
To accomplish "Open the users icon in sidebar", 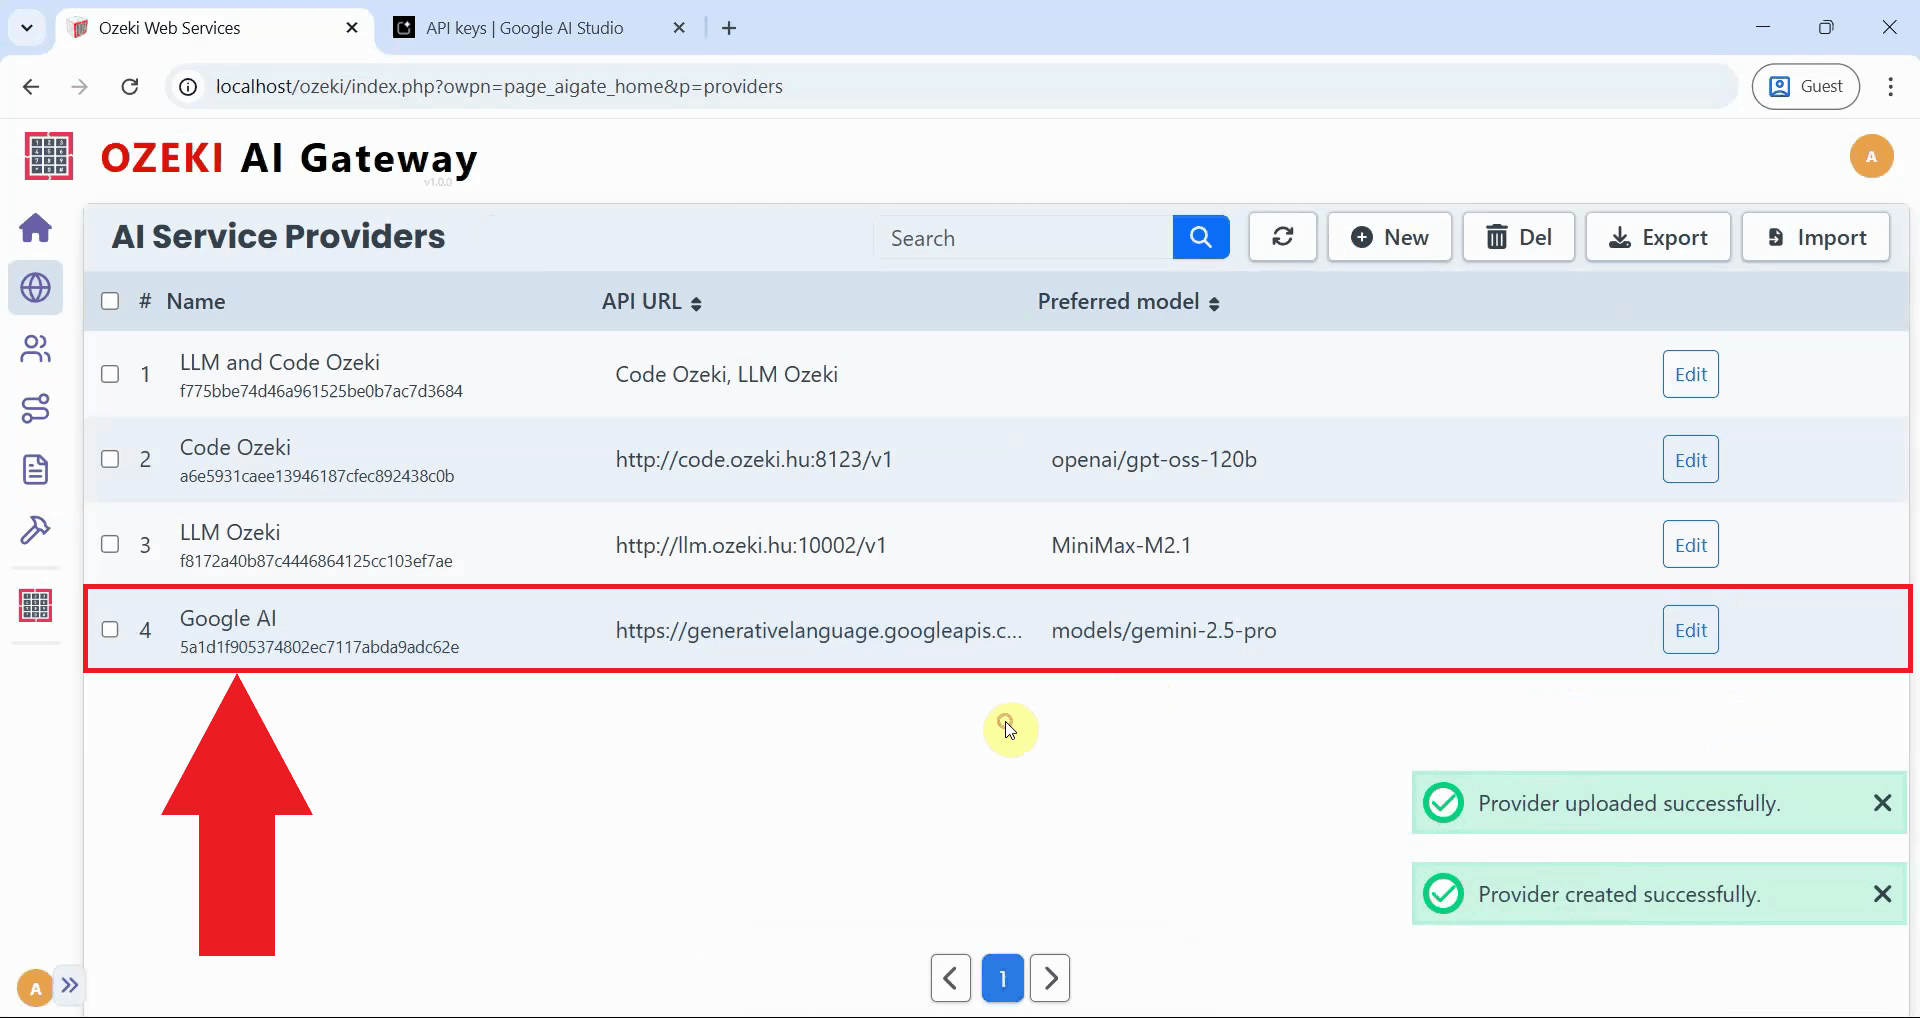I will point(36,349).
